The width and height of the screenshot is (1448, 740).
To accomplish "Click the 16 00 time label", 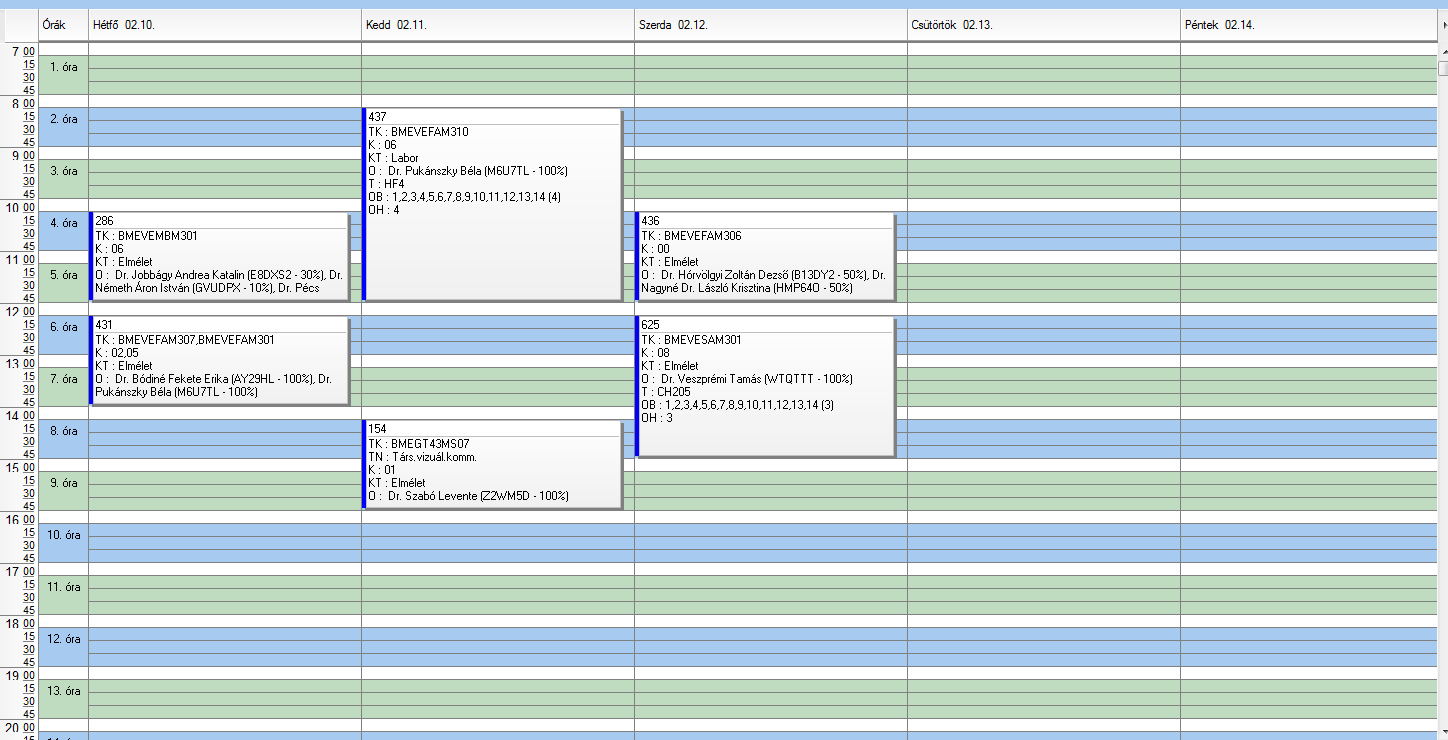I will 20,519.
